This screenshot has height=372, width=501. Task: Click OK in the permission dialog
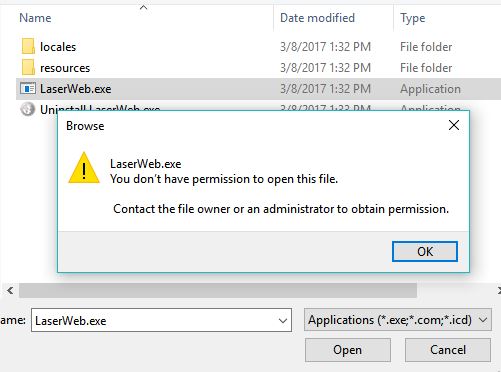tap(425, 251)
